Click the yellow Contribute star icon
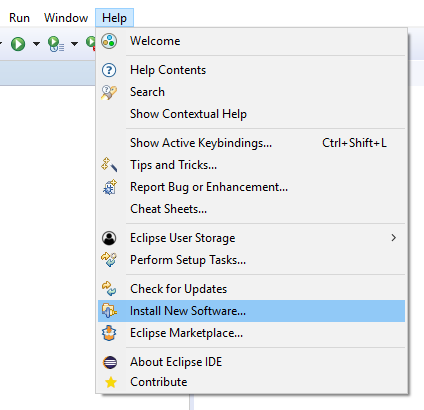 click(111, 382)
